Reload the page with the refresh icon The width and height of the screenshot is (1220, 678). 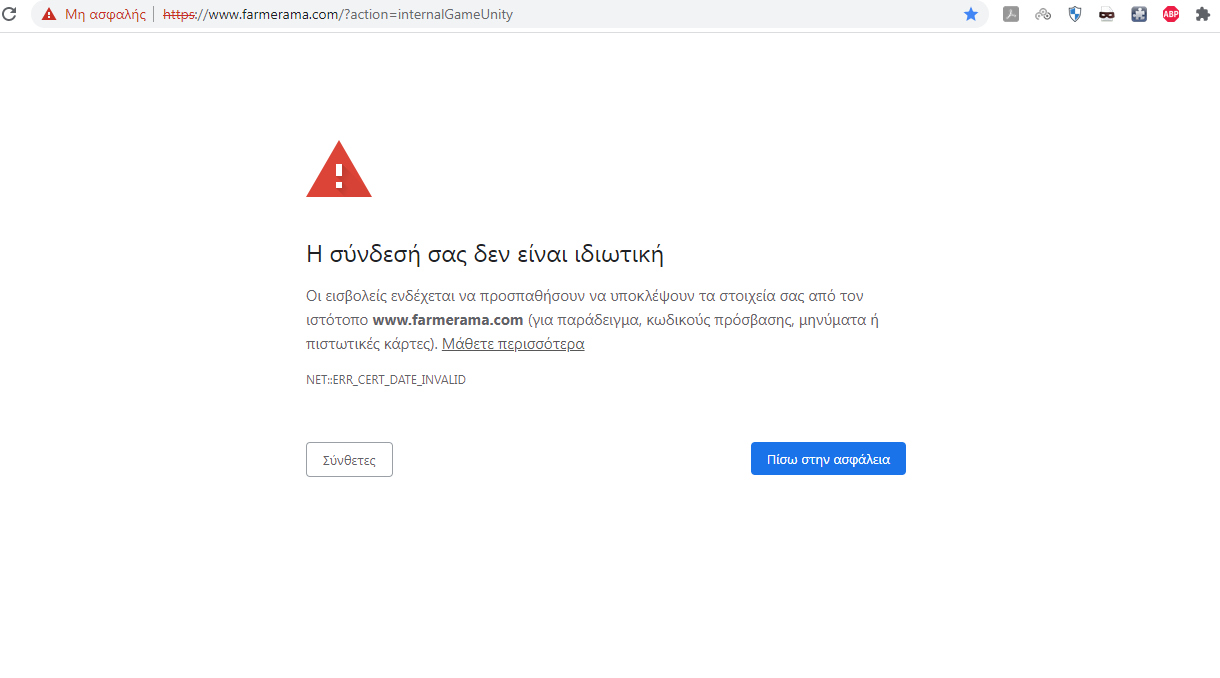(x=10, y=14)
